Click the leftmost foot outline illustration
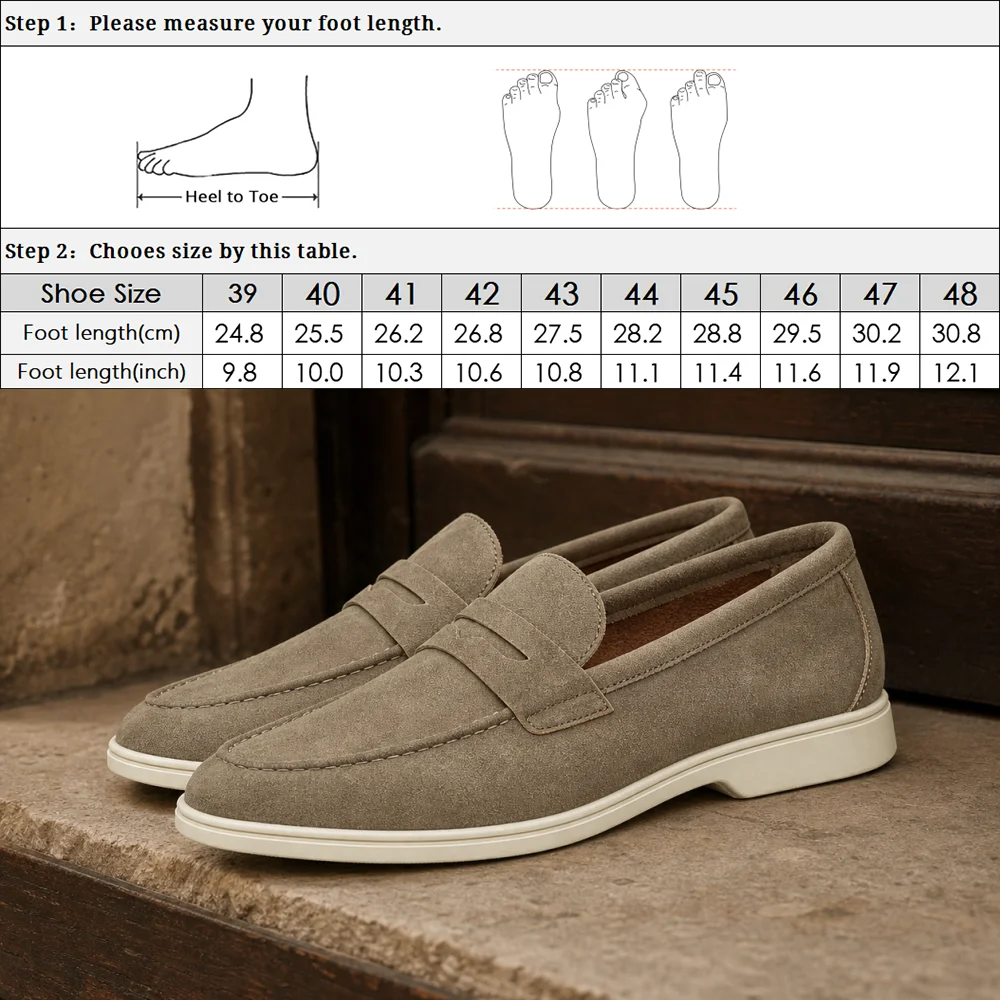The image size is (1000, 1000). click(x=531, y=139)
